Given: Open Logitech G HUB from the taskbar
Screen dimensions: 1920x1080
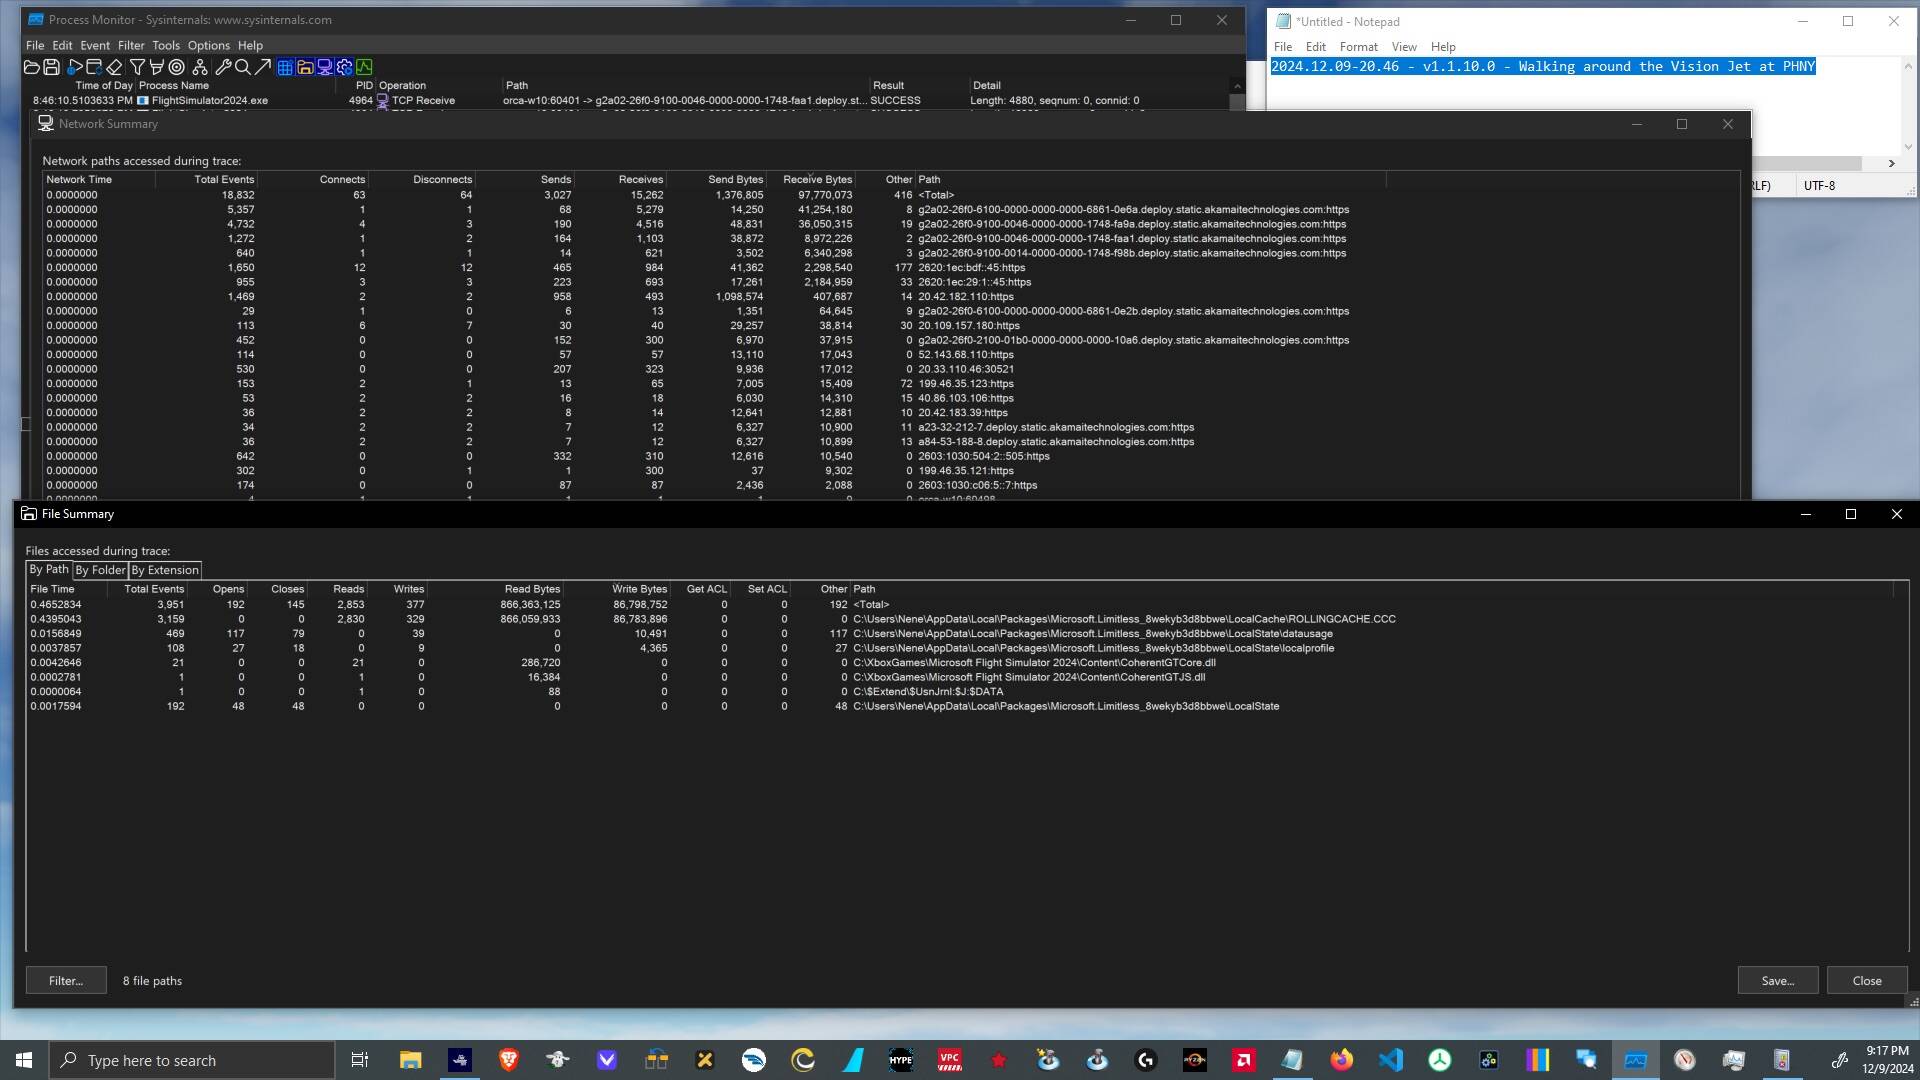Looking at the screenshot, I should [1146, 1060].
